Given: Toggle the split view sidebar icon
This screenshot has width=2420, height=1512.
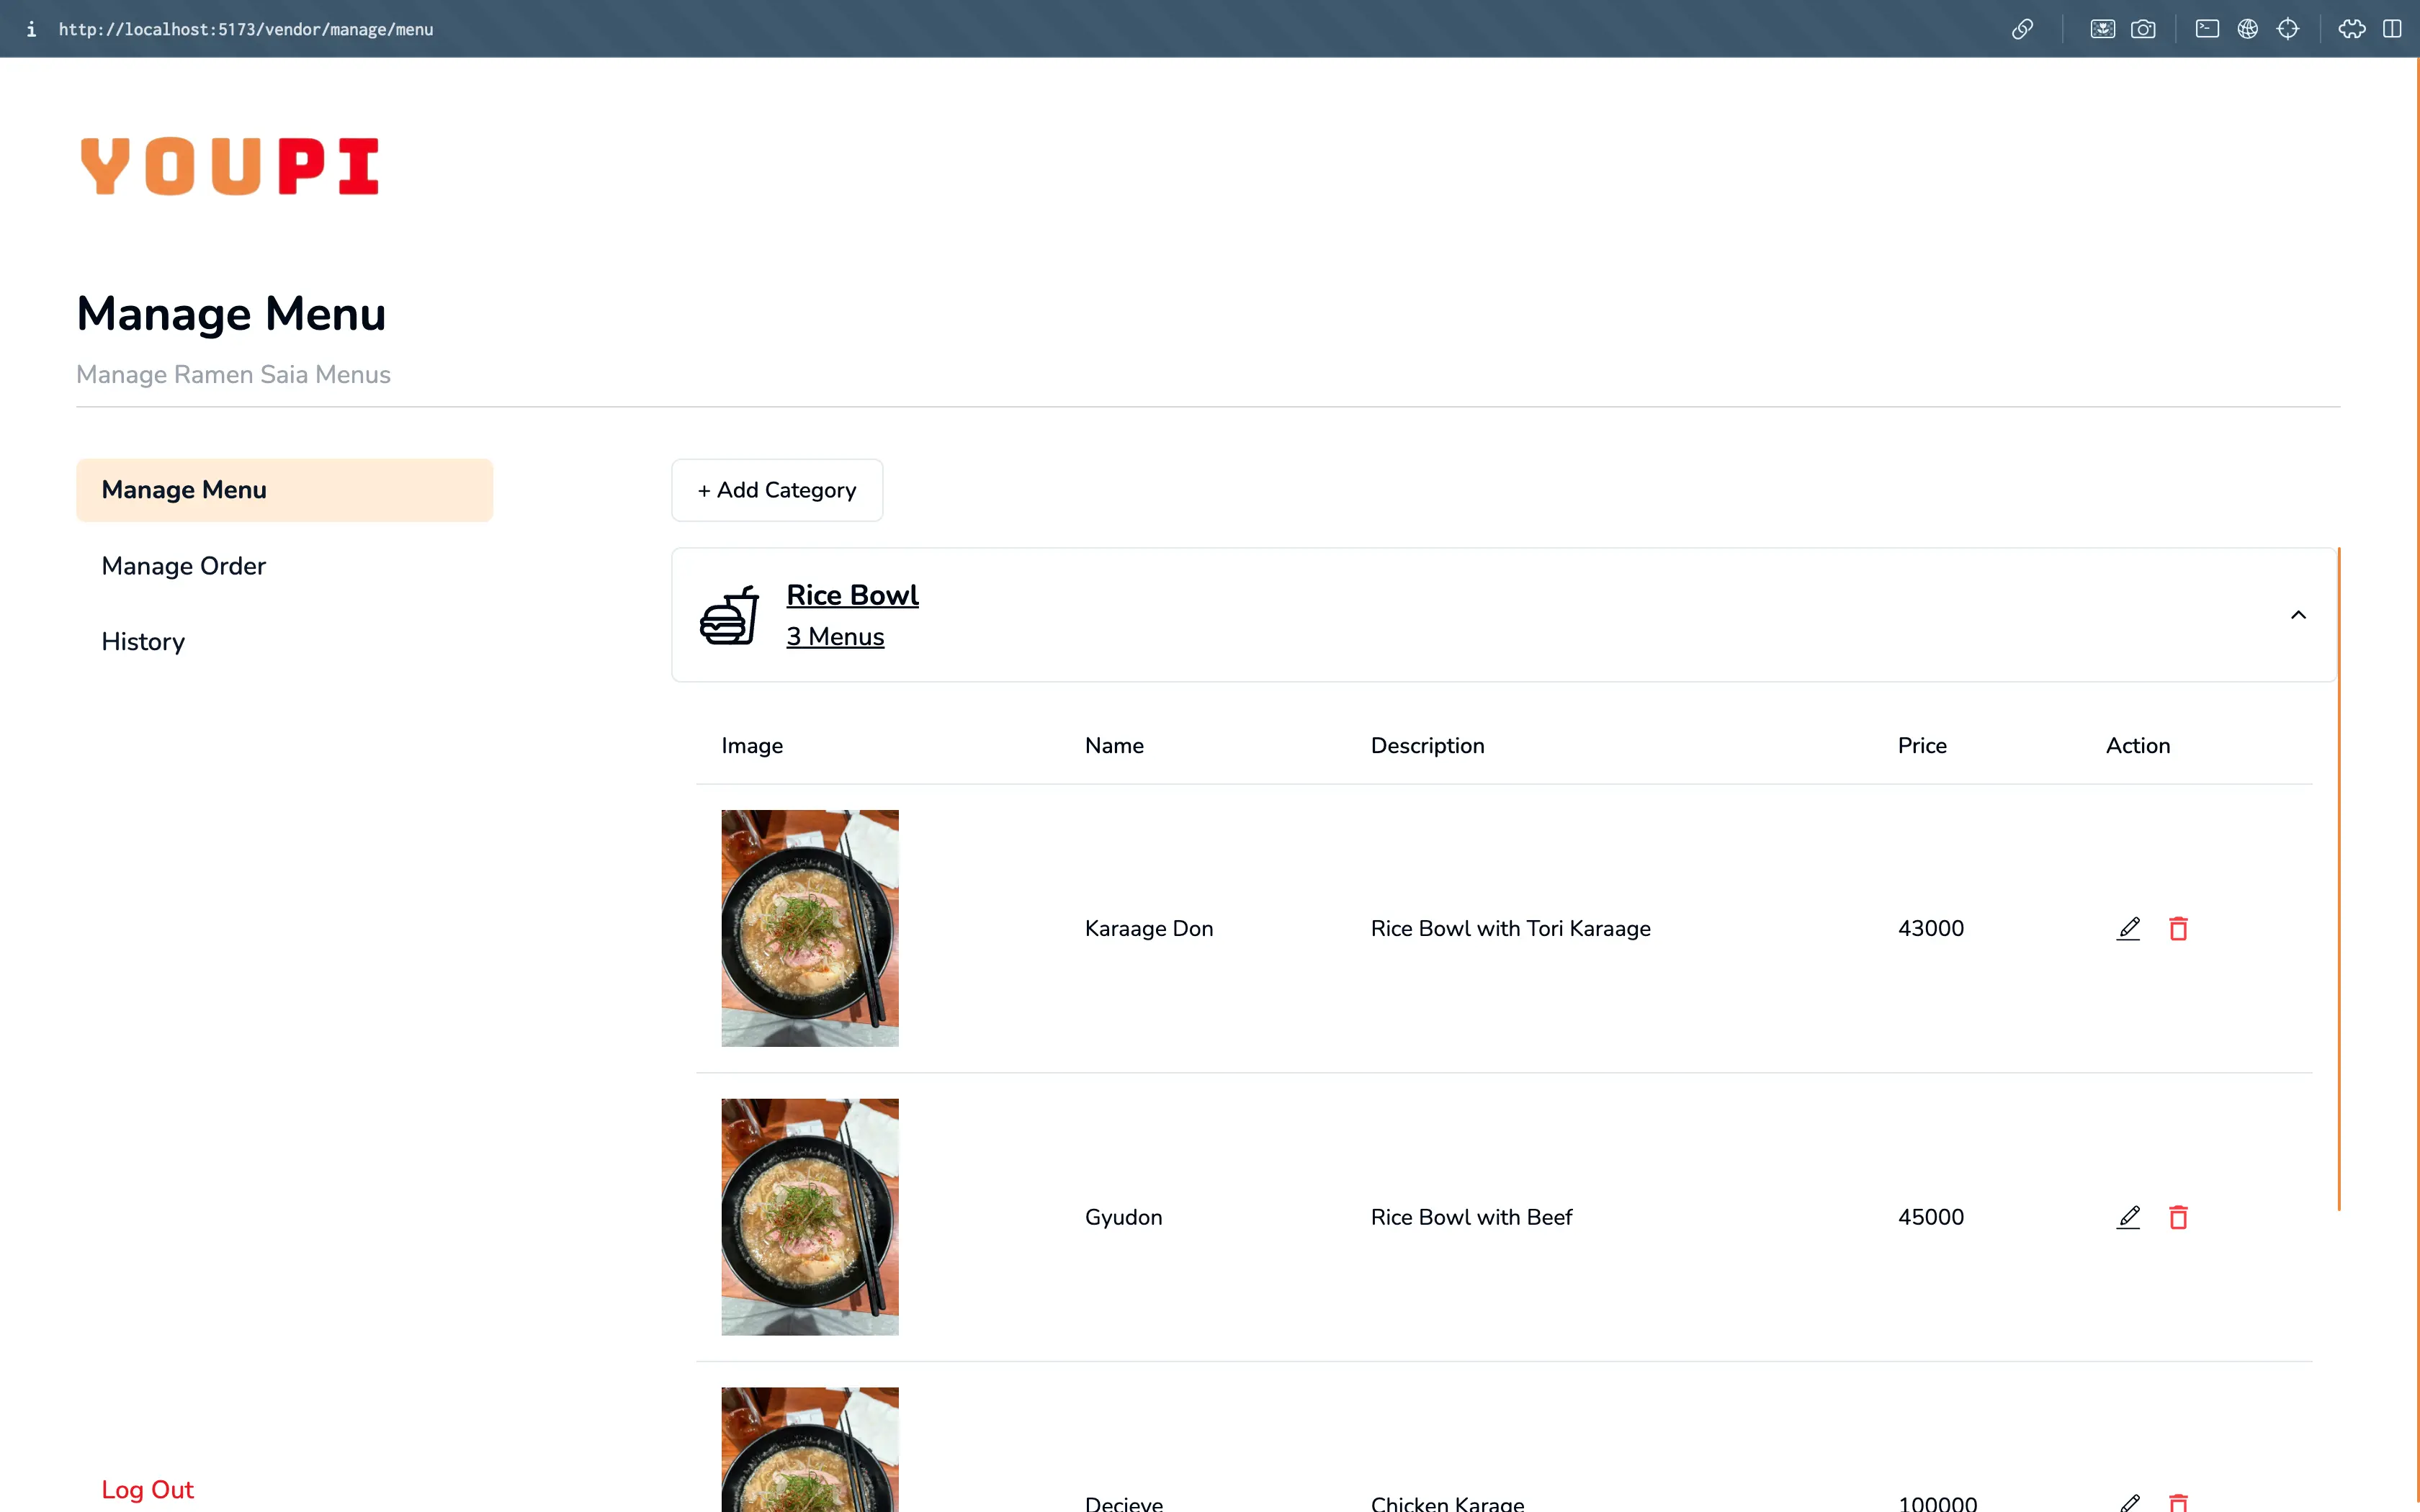Looking at the screenshot, I should coord(2392,29).
